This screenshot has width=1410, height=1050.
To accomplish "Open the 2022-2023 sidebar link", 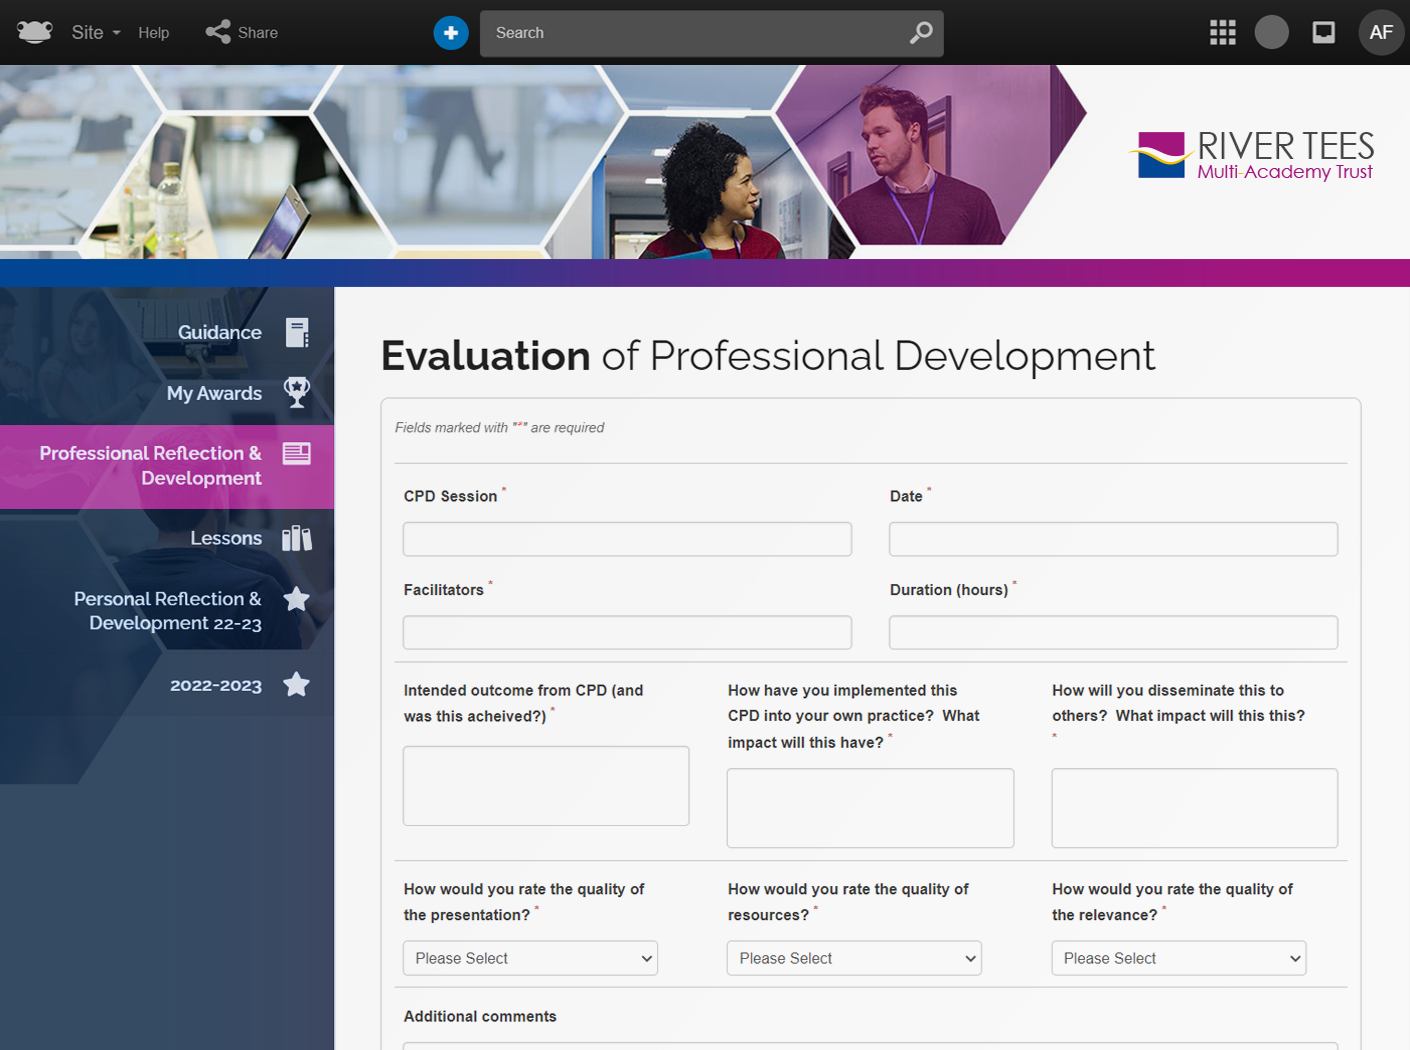I will (216, 686).
